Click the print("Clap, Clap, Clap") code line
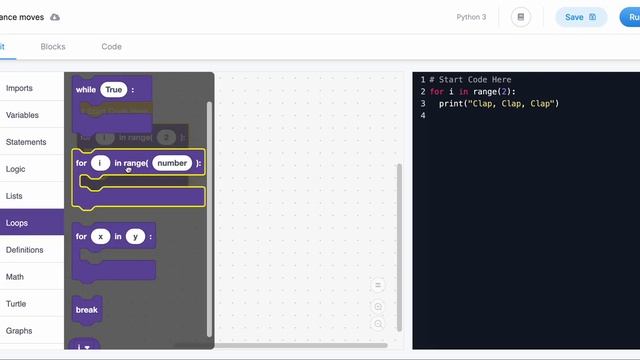 coord(499,104)
